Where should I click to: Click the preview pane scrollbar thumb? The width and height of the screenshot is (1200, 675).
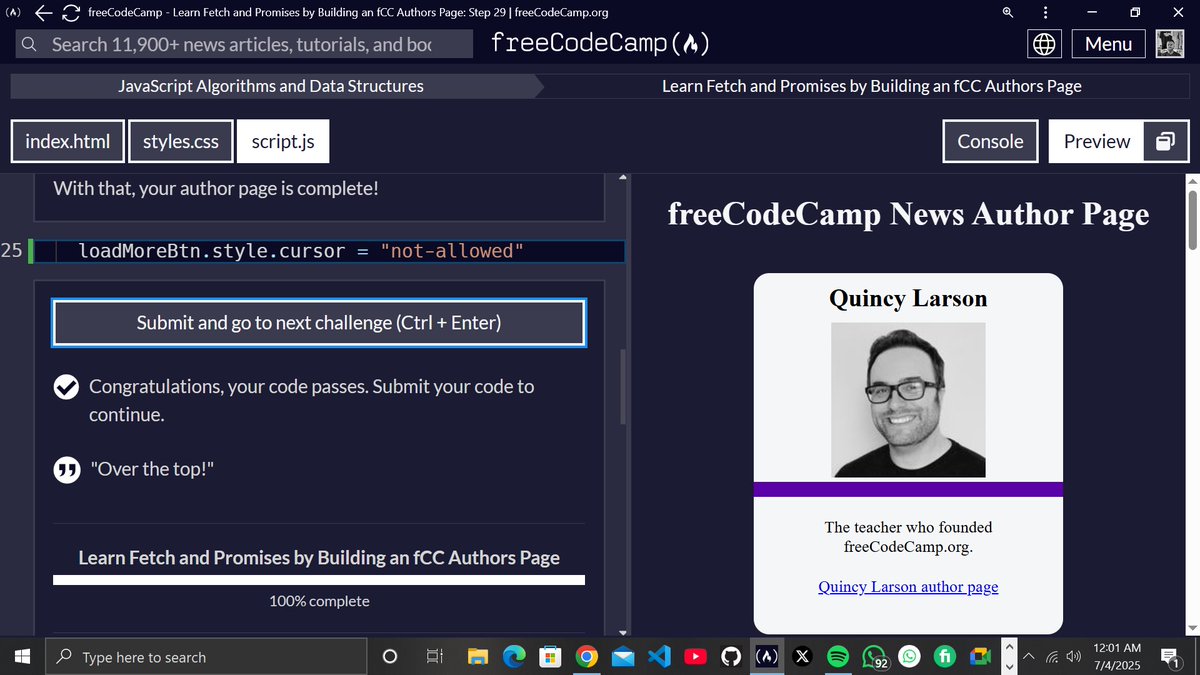[1191, 220]
